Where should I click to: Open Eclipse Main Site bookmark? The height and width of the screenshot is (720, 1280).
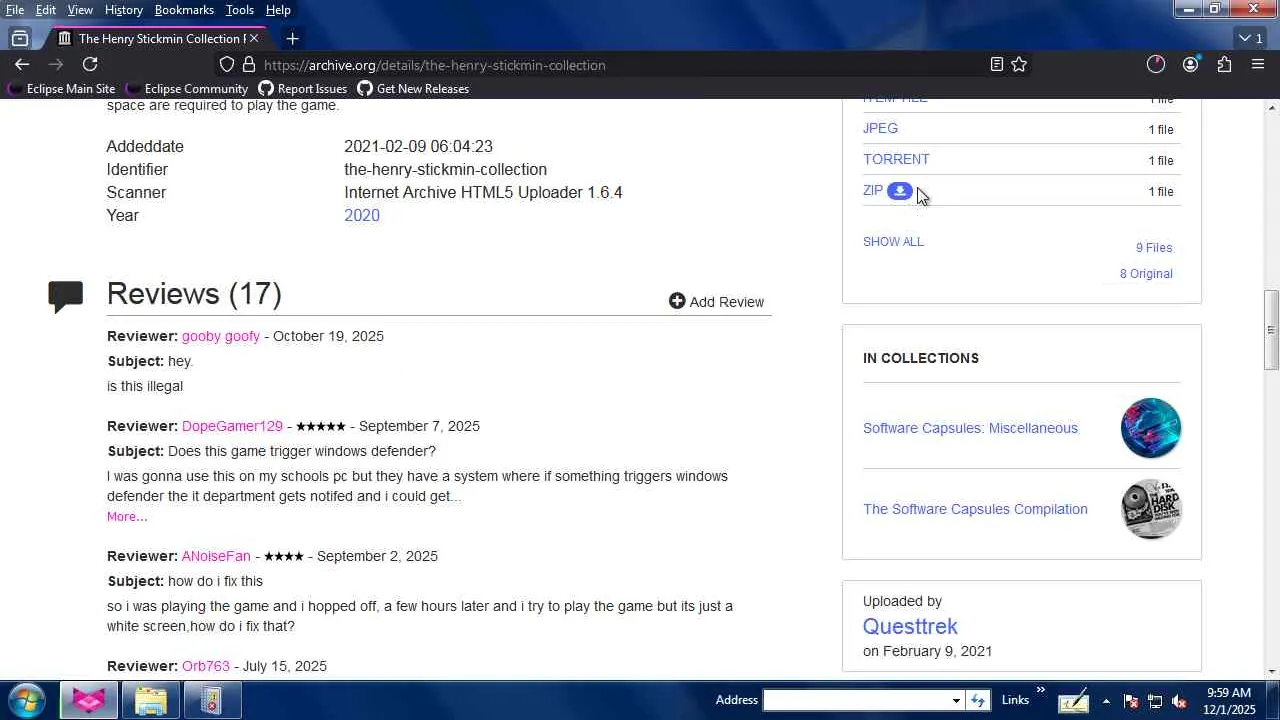[61, 89]
